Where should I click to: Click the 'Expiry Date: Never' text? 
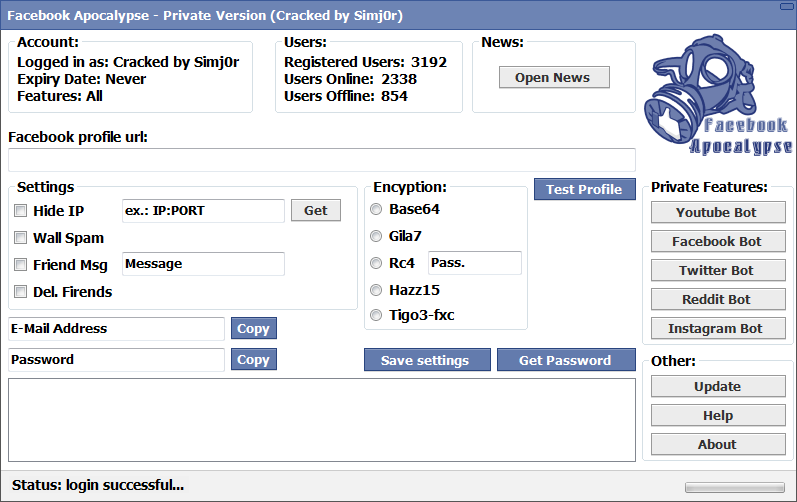pos(81,79)
